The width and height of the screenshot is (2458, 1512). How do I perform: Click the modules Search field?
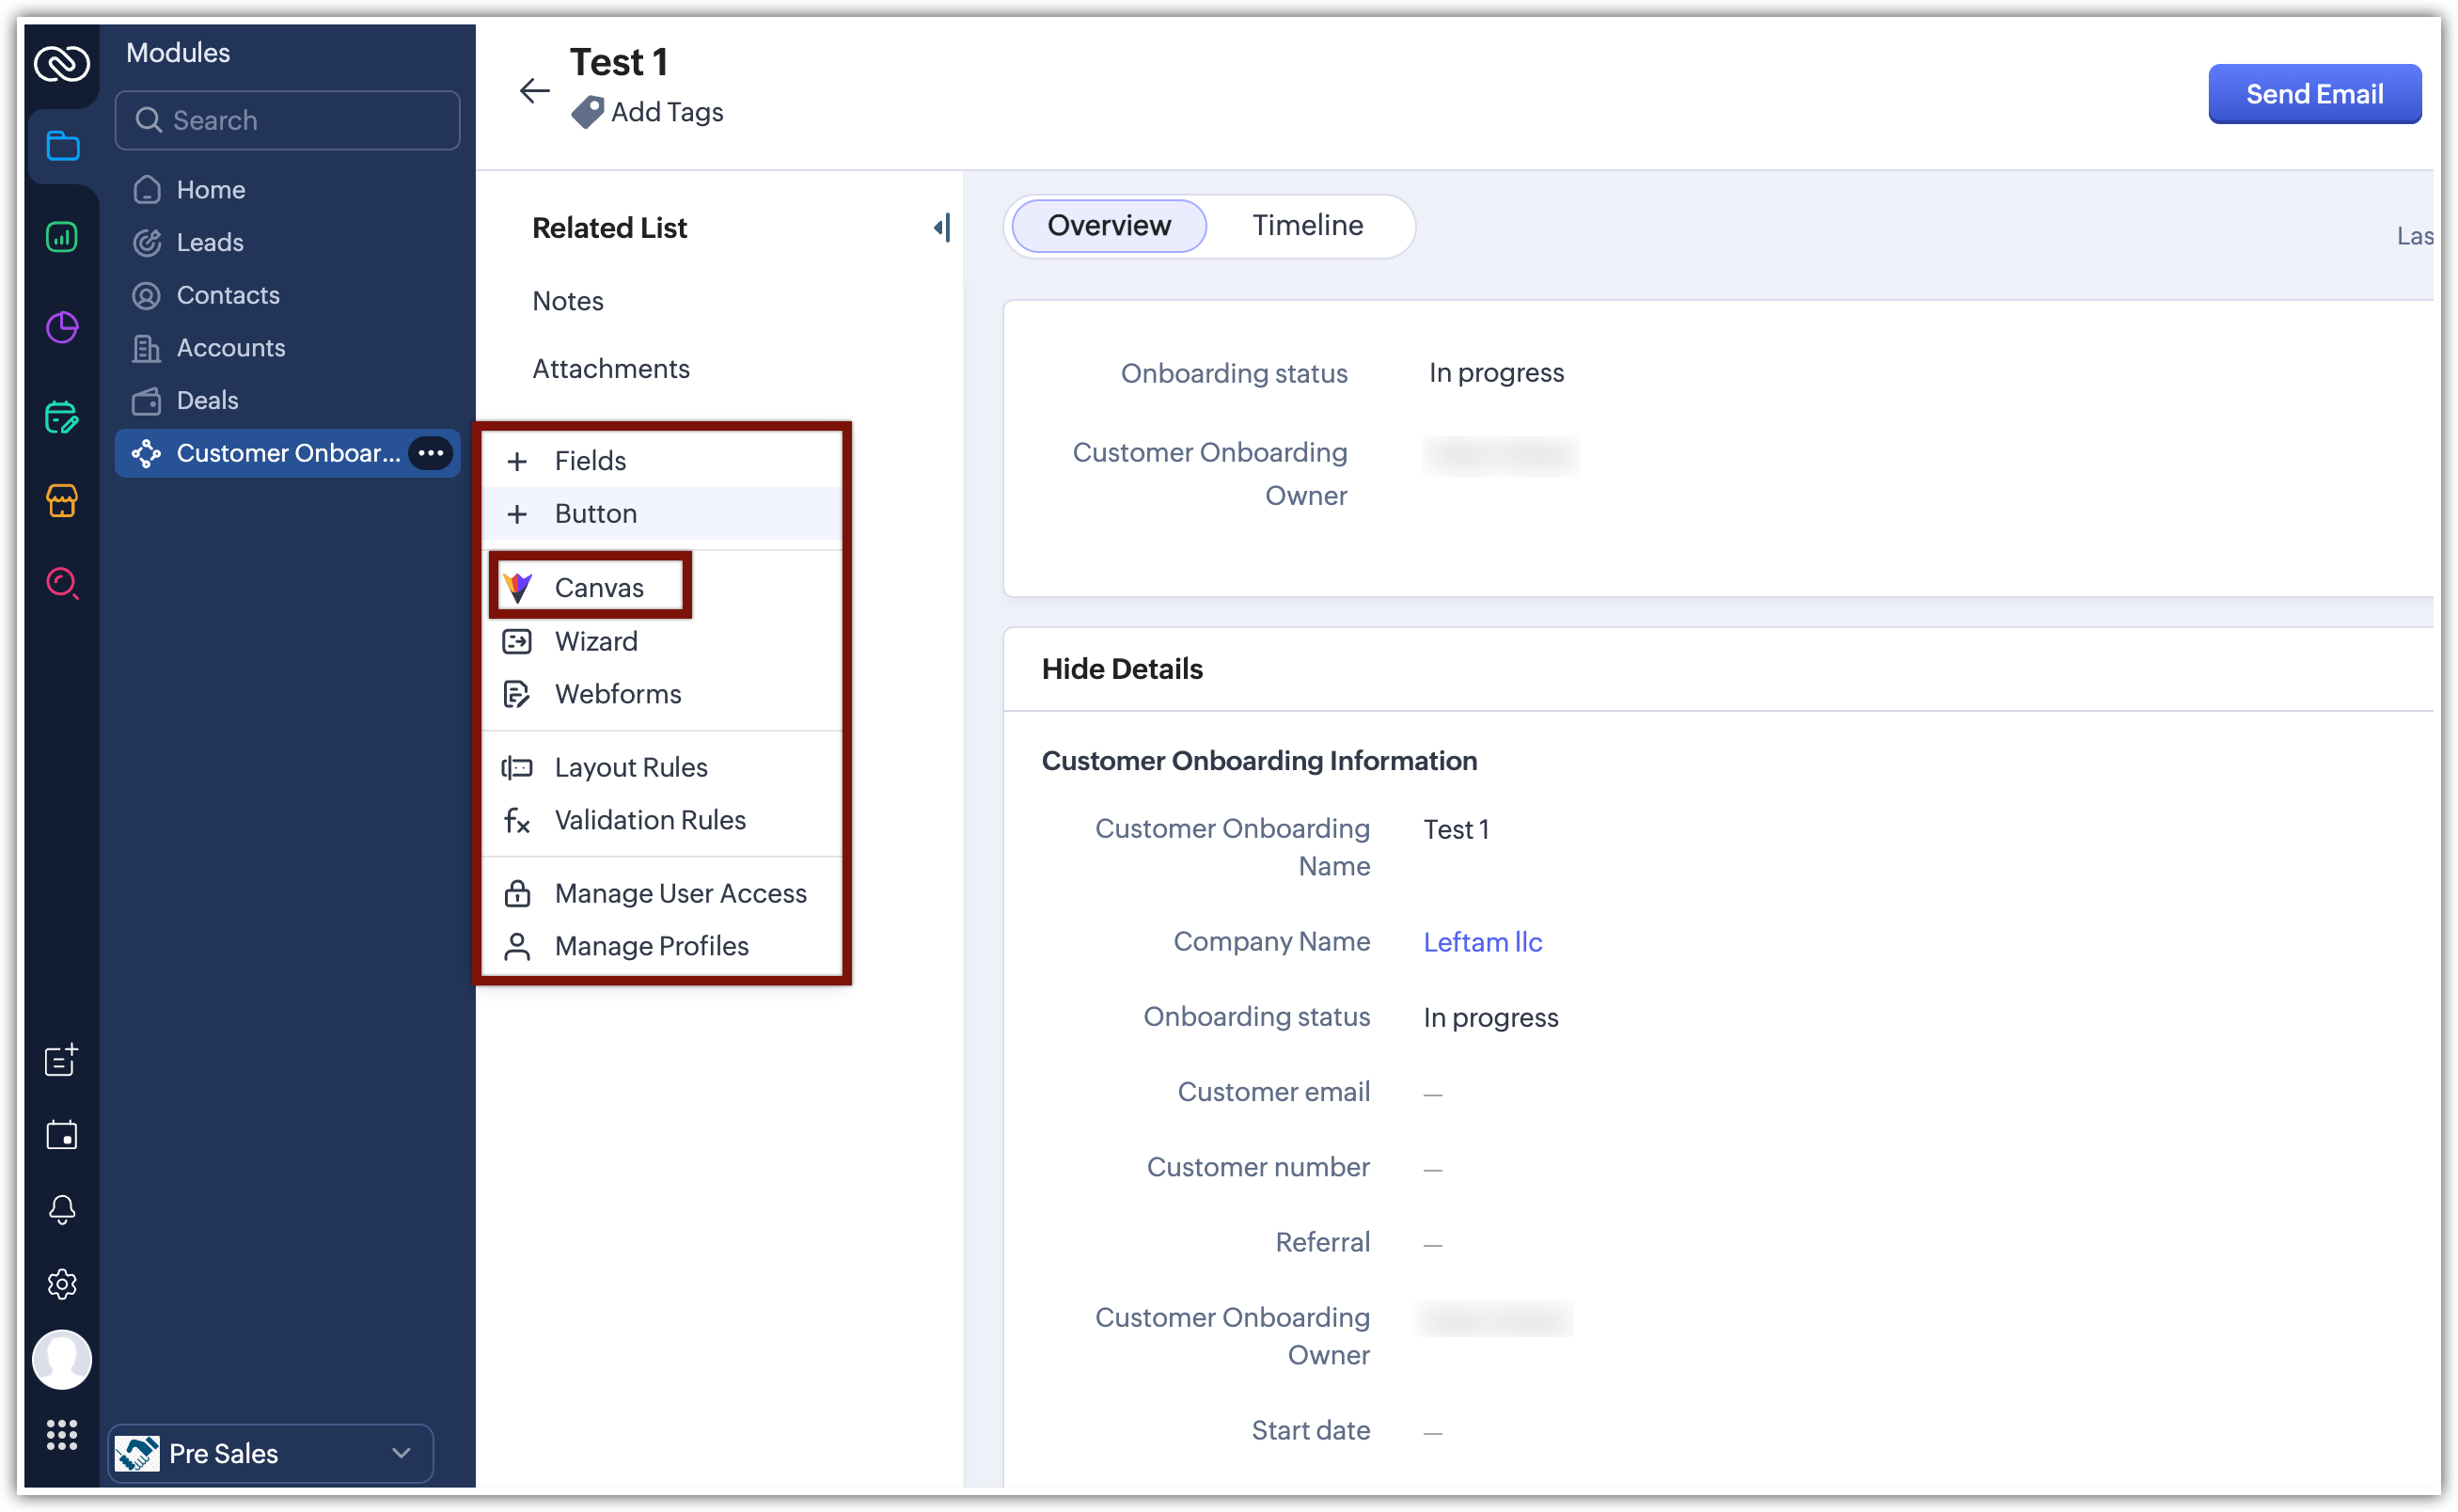(x=288, y=120)
